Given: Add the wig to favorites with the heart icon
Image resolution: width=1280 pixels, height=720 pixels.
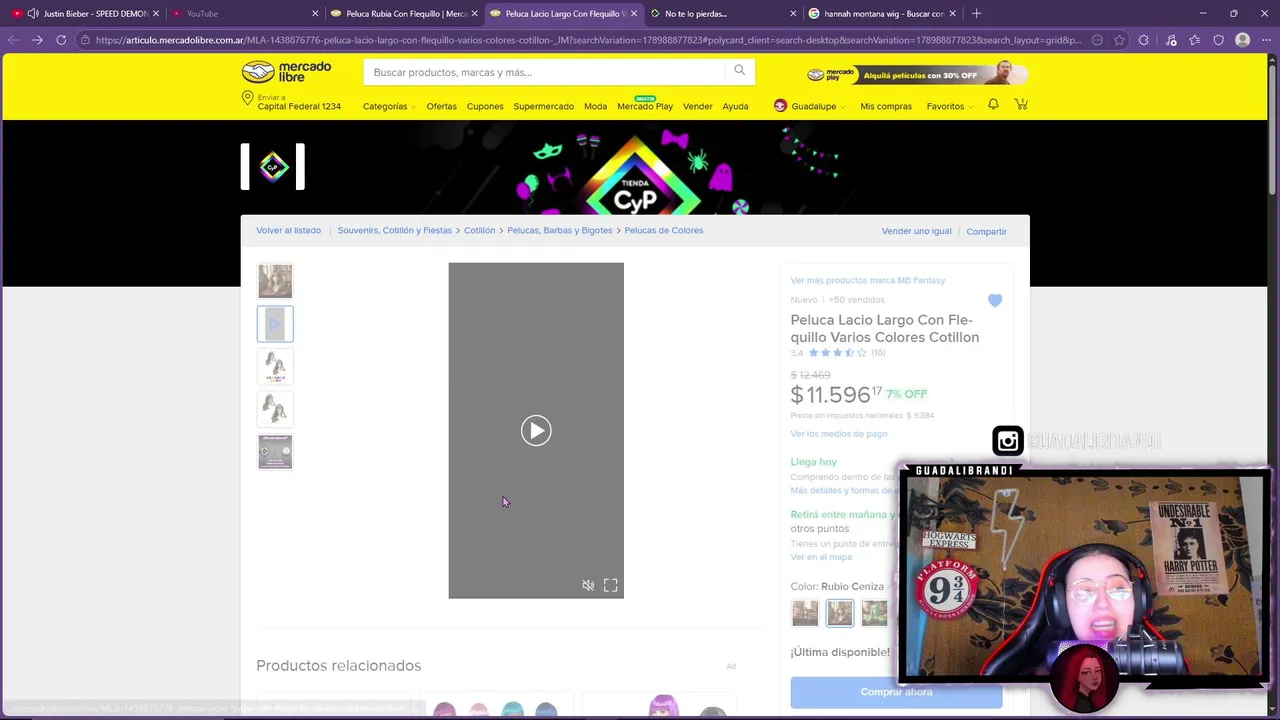Looking at the screenshot, I should pos(995,300).
